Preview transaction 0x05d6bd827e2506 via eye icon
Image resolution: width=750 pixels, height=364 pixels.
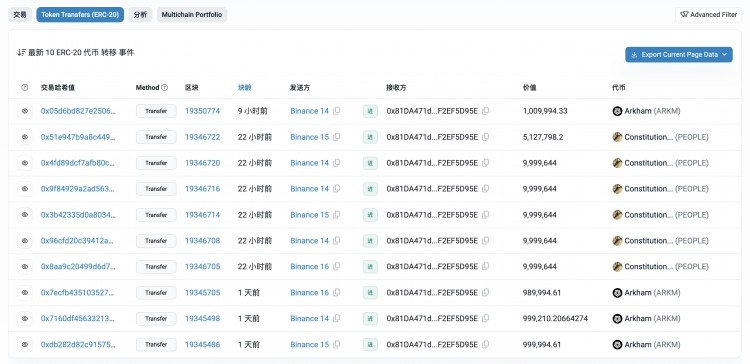(x=25, y=111)
